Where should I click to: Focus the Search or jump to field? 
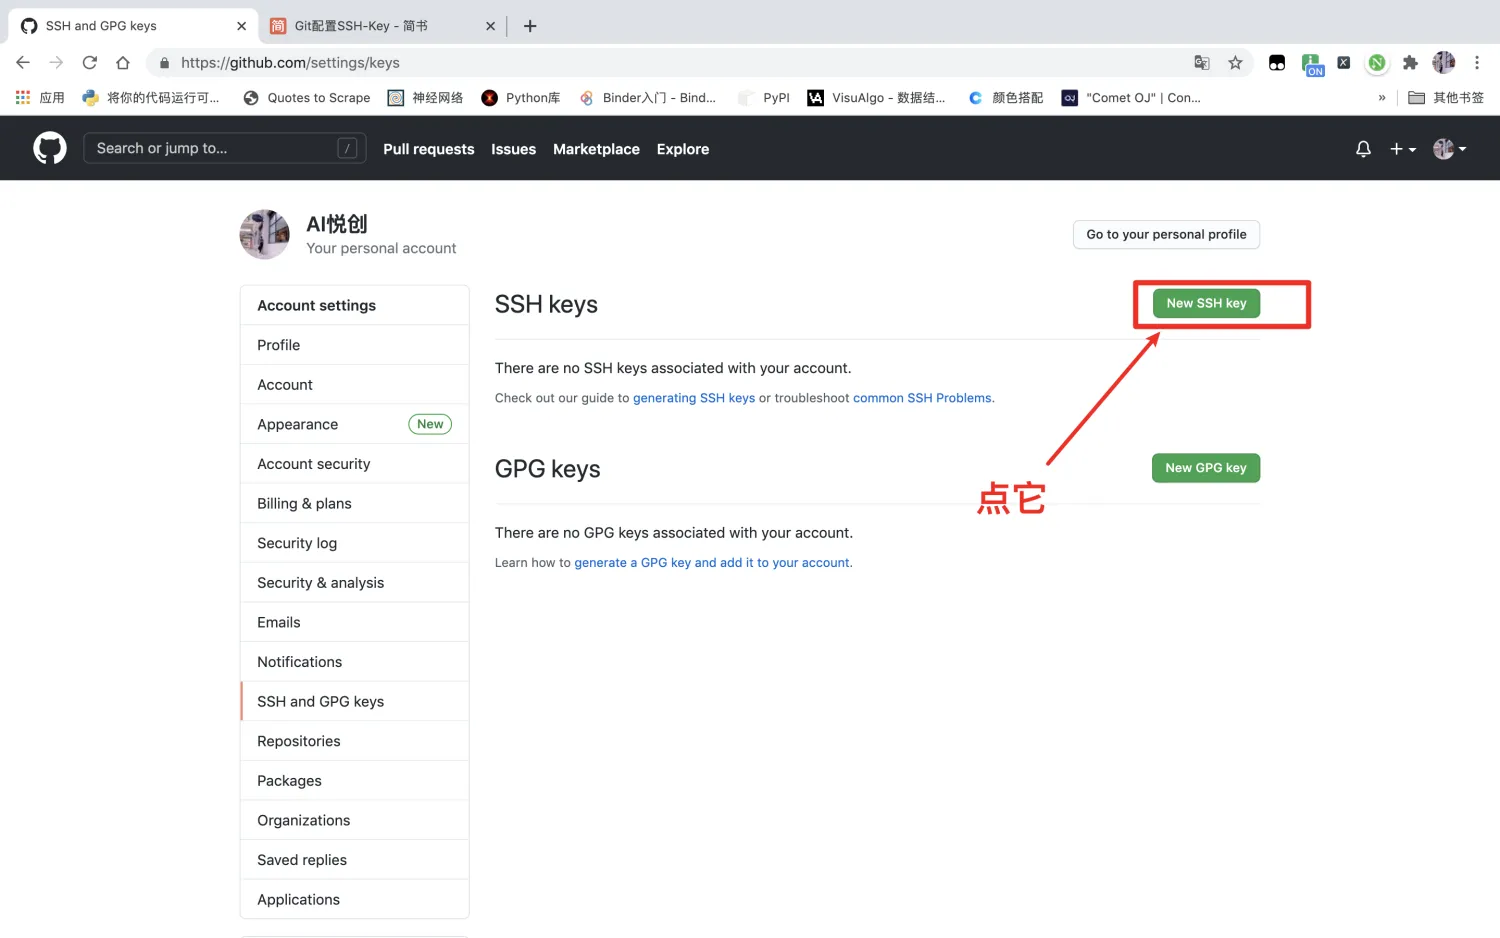[x=225, y=149]
